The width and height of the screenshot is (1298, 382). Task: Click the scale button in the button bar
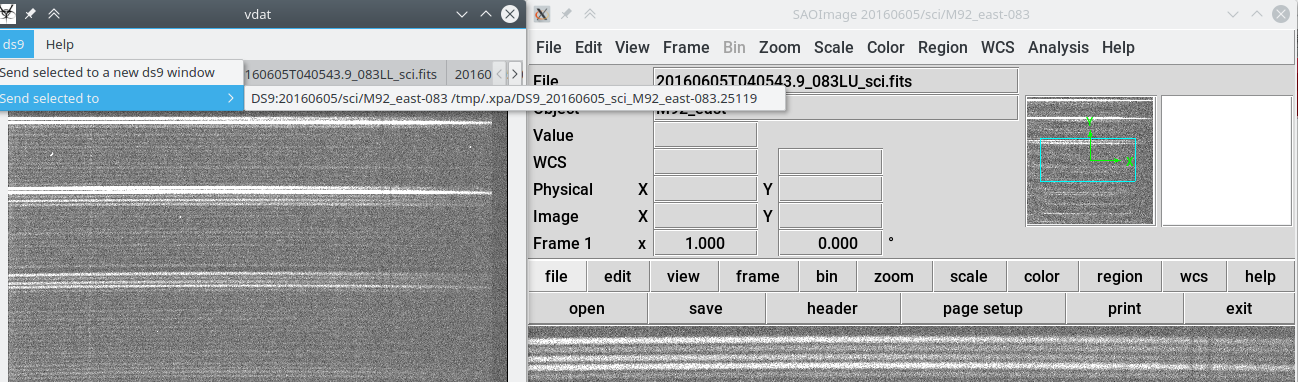(968, 277)
